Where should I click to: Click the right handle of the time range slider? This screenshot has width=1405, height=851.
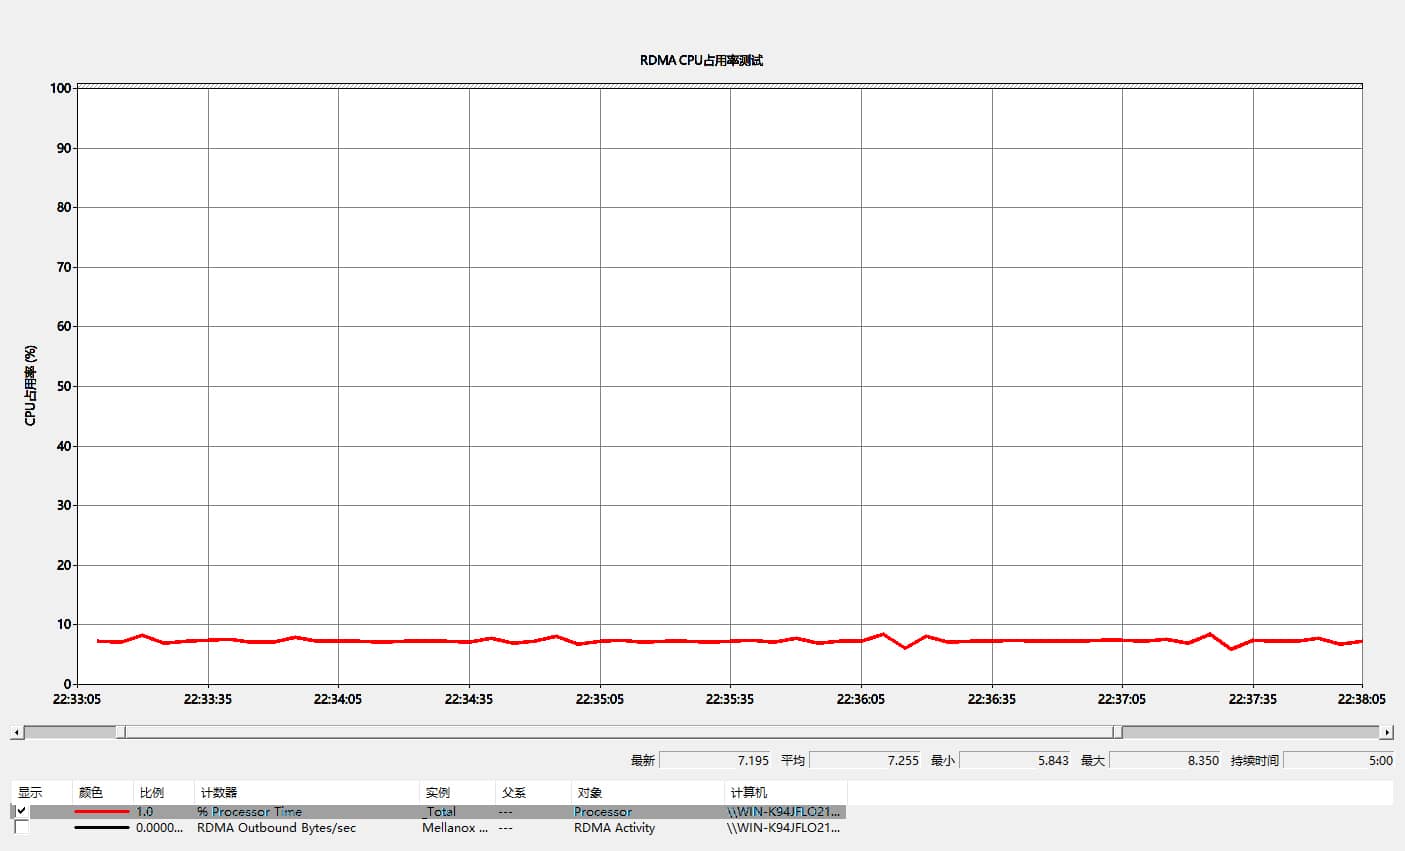[1118, 732]
